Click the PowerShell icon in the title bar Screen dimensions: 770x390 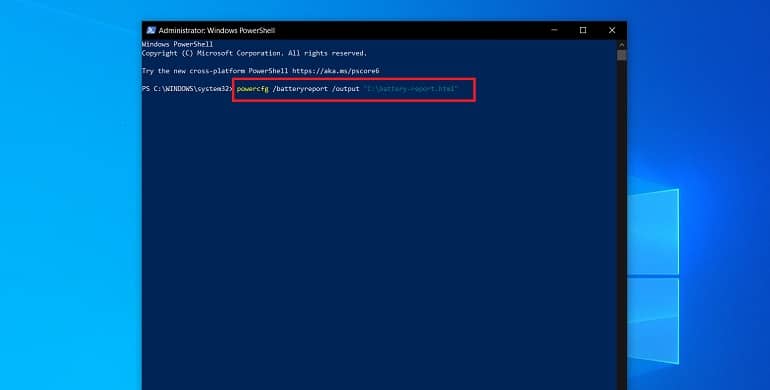pyautogui.click(x=151, y=30)
